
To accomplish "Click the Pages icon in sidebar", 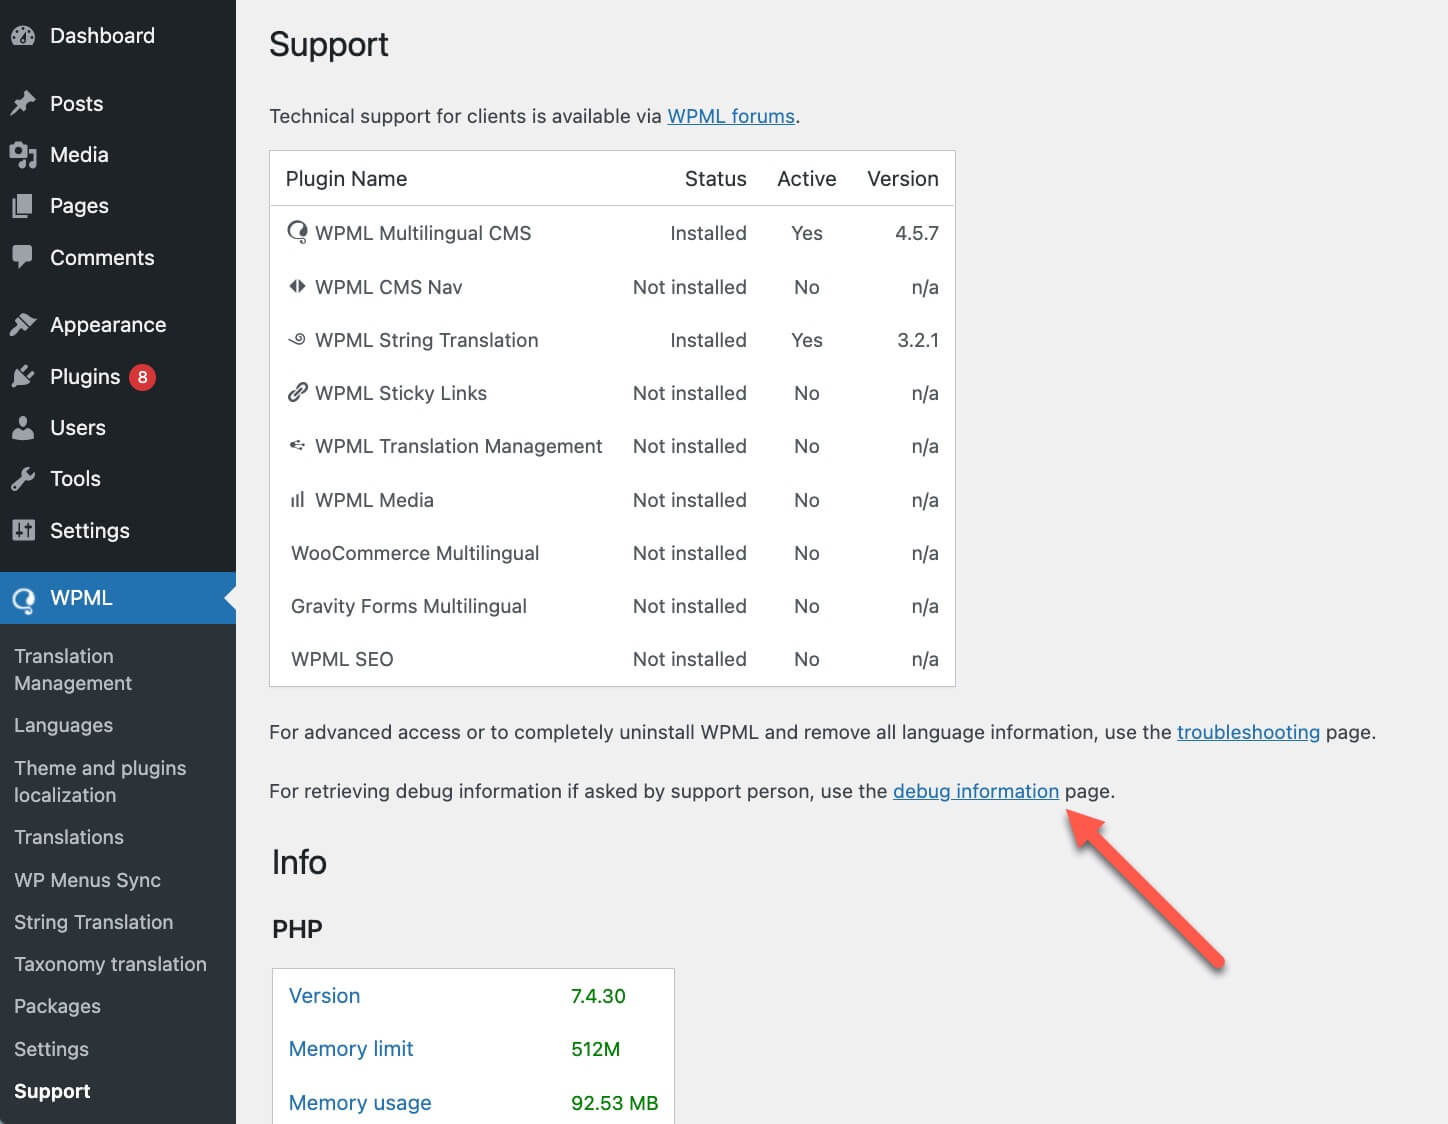I will pyautogui.click(x=23, y=206).
